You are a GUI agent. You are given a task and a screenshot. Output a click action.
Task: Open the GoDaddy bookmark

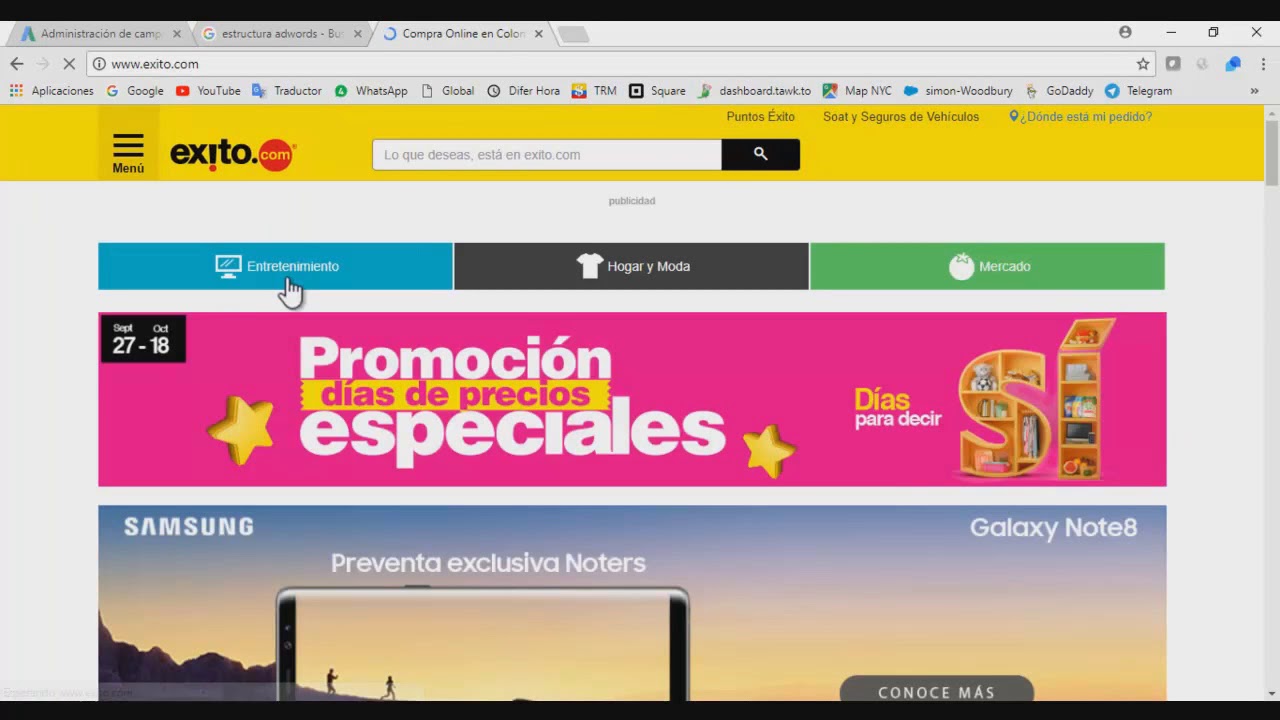tap(1059, 91)
